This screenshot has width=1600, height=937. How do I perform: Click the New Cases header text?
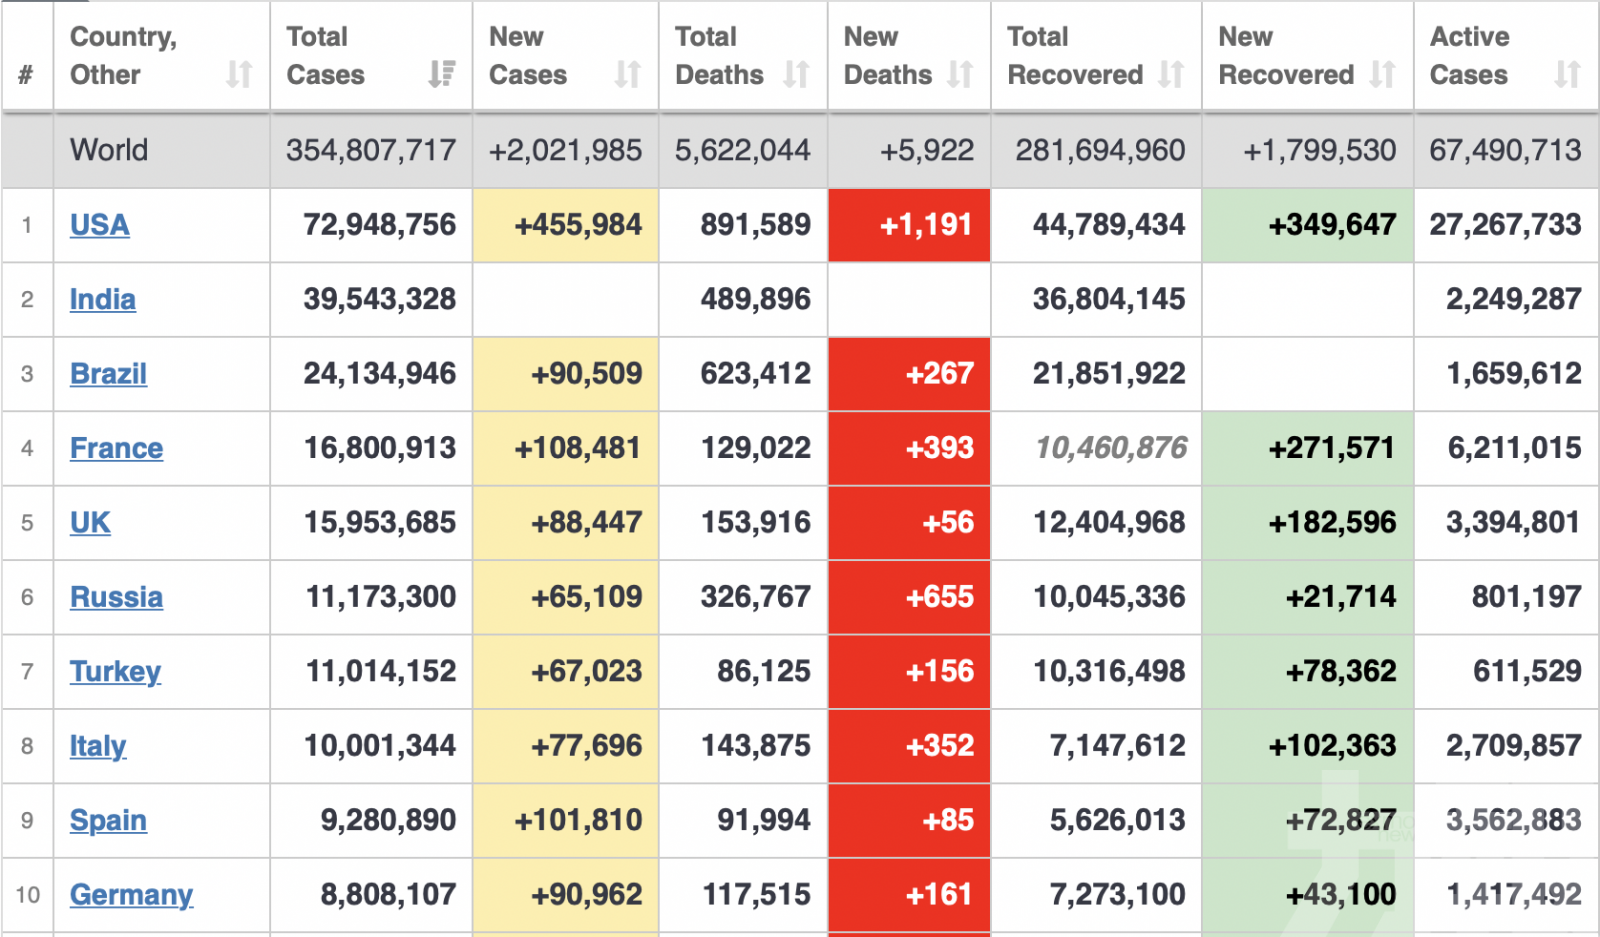point(527,55)
